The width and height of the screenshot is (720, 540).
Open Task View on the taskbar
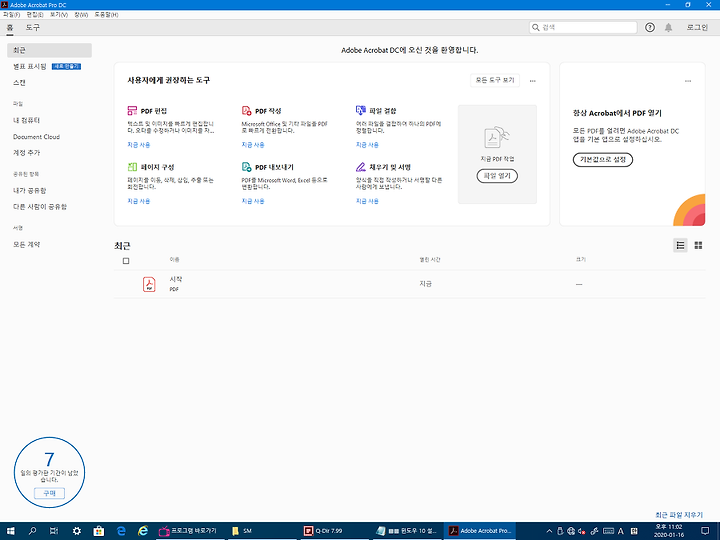tap(54, 531)
